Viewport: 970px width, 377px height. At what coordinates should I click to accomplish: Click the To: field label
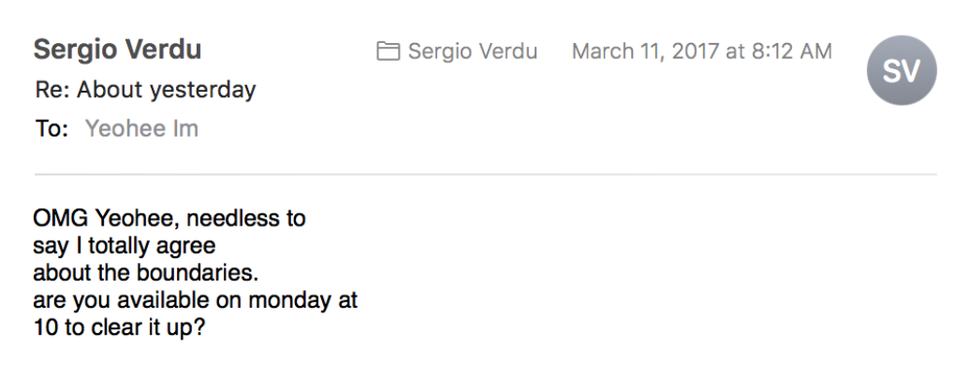coord(51,128)
